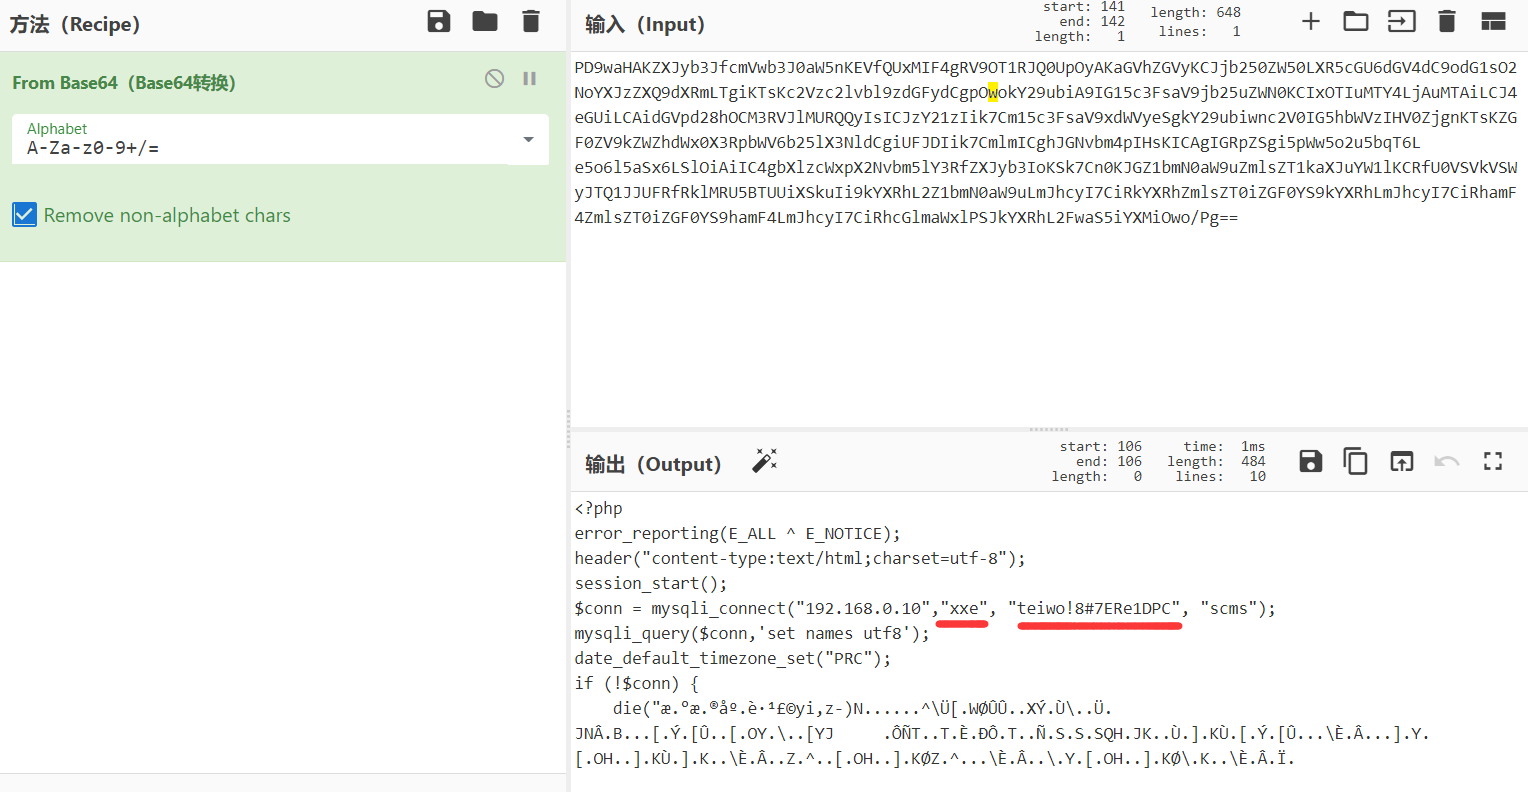The width and height of the screenshot is (1528, 792).
Task: Click the "teiwo!8#7ERe1DPC" password string
Action: click(1099, 608)
